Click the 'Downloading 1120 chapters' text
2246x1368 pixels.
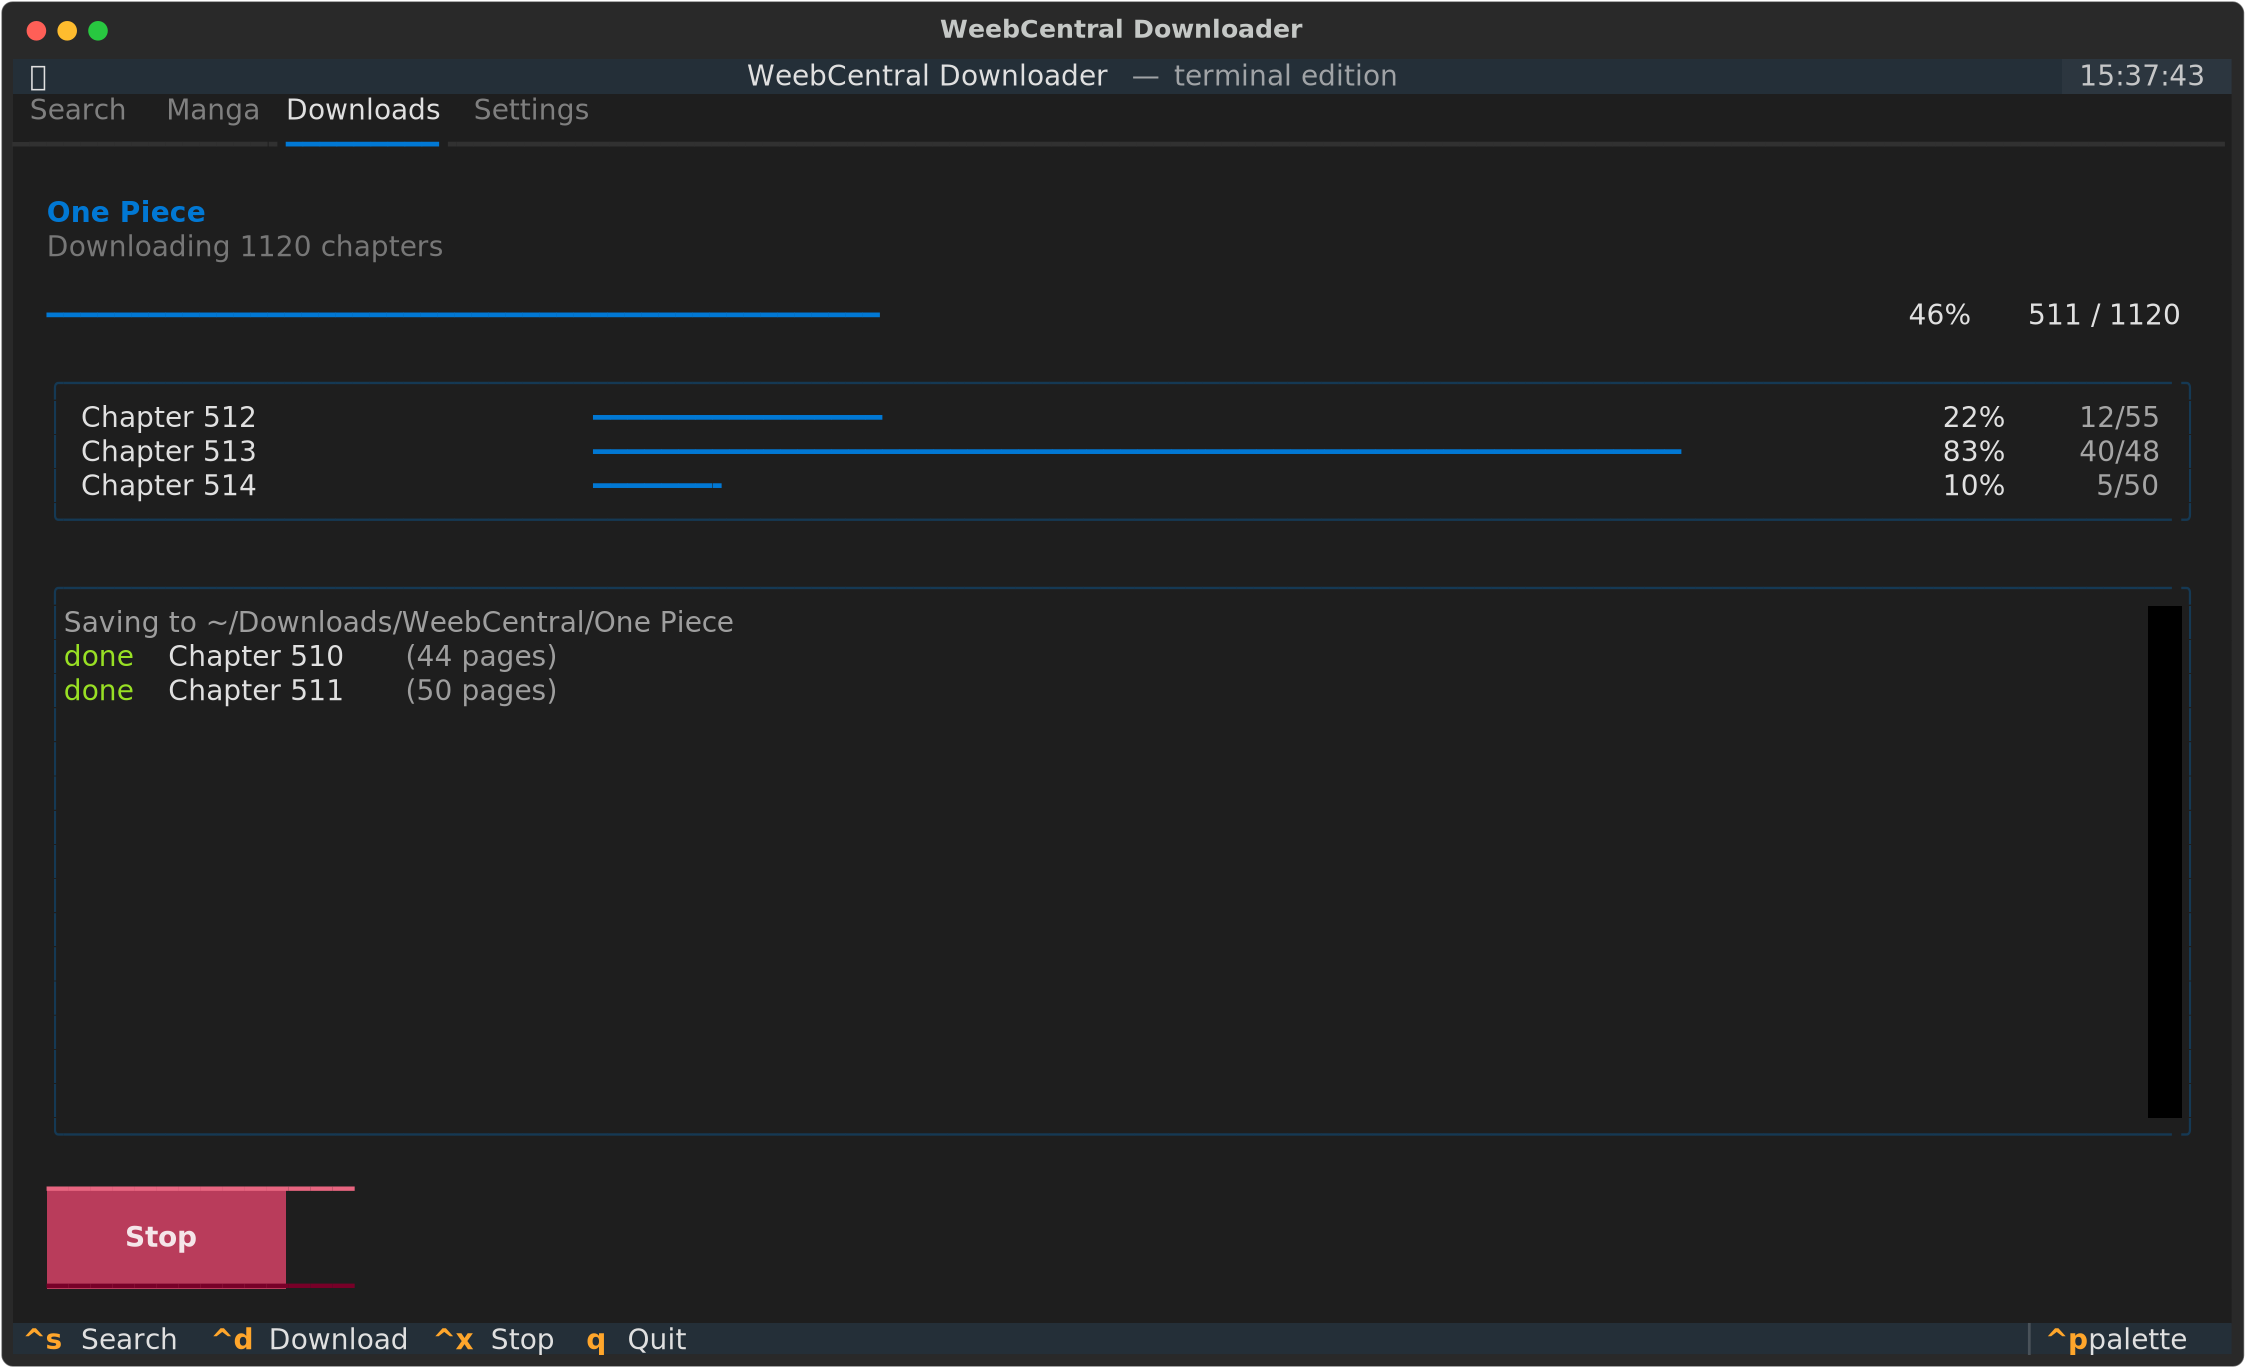(x=245, y=247)
